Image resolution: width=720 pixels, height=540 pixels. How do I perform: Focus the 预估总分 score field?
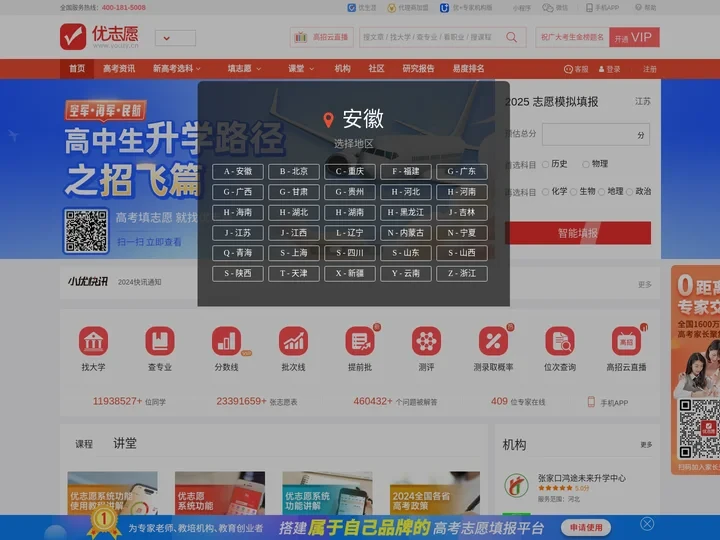click(x=596, y=135)
